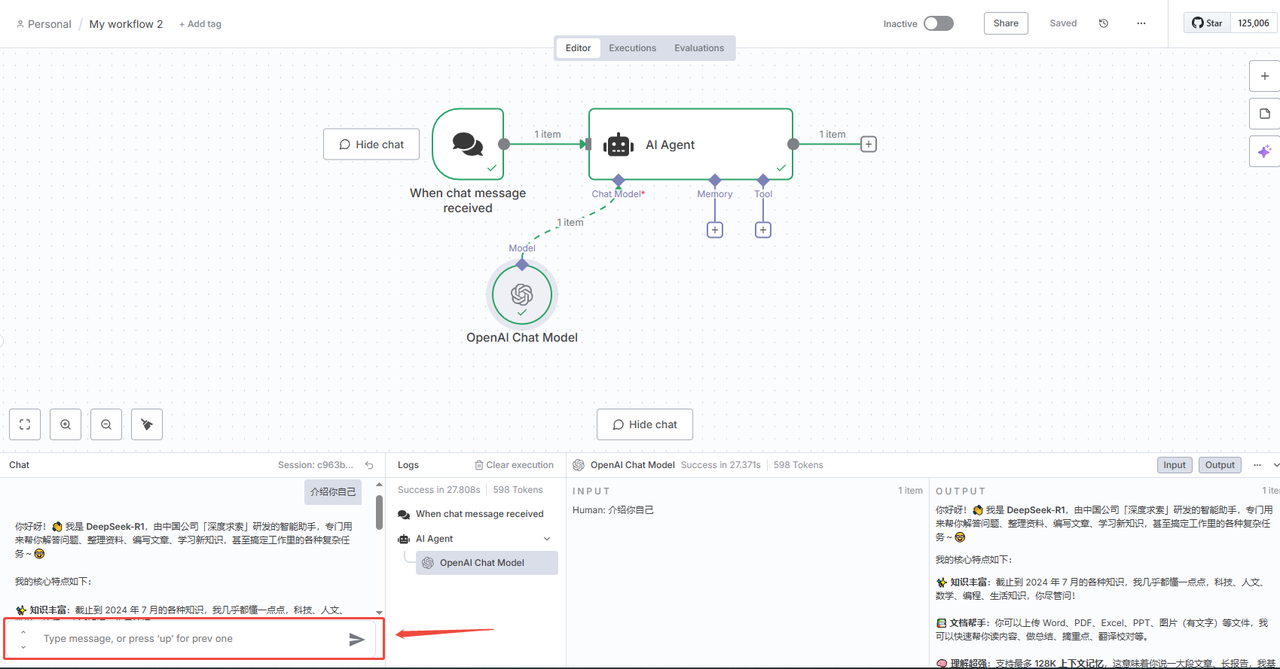
Task: Tidy up the workflow nodes
Action: coord(147,424)
